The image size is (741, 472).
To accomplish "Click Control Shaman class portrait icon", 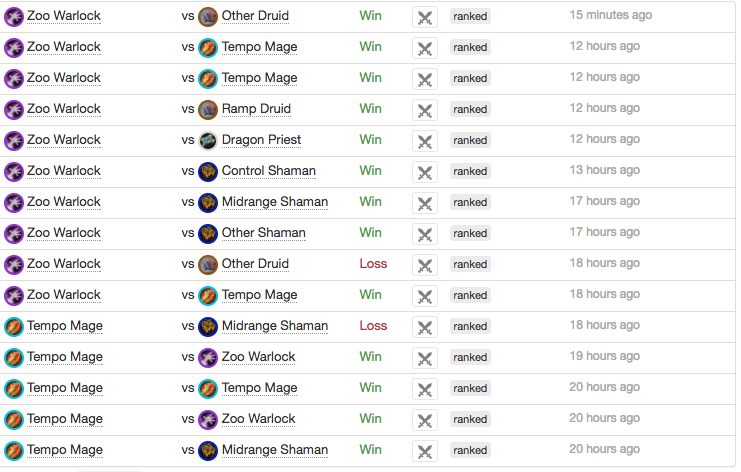I will tap(207, 172).
